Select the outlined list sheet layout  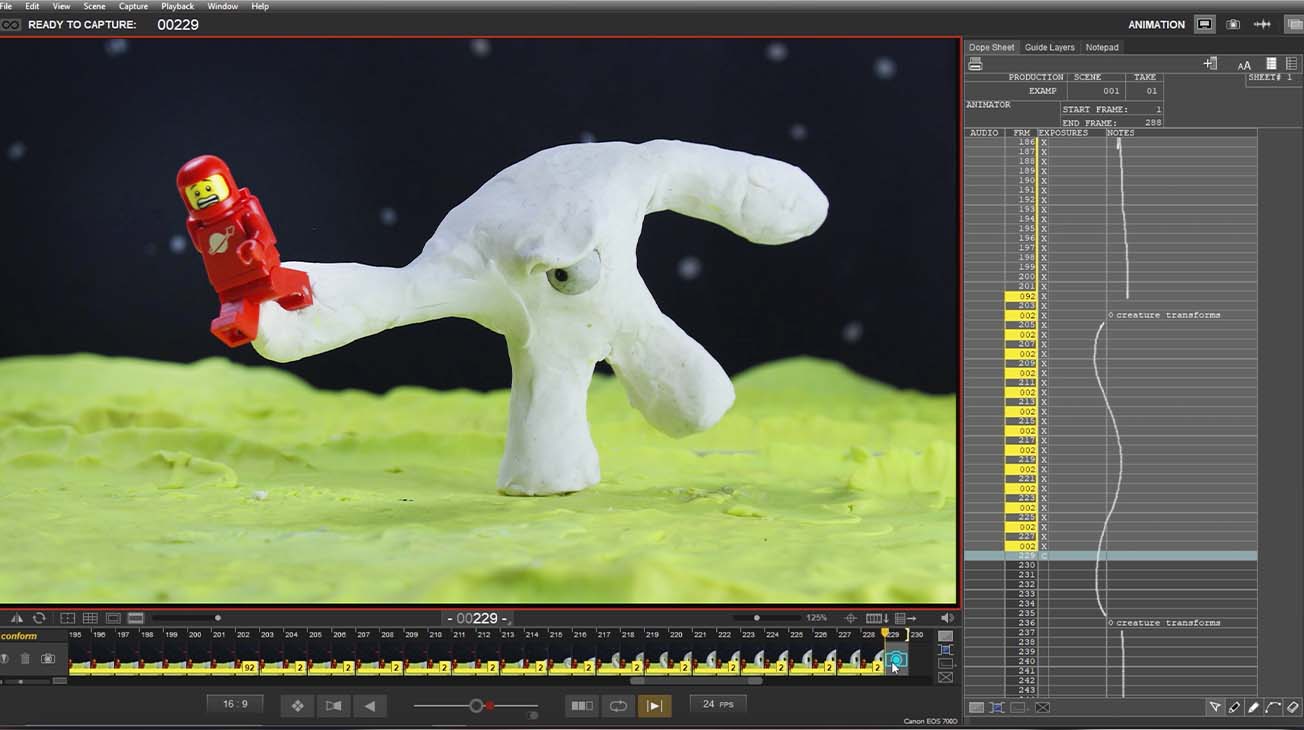[x=1291, y=63]
